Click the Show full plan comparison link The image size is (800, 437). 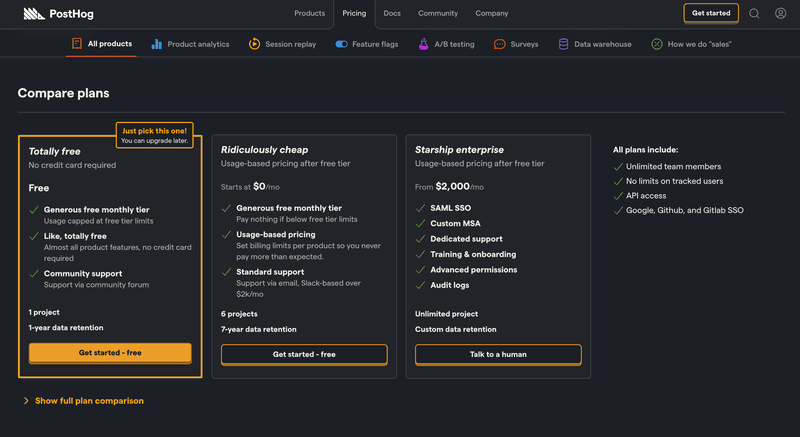coord(89,401)
